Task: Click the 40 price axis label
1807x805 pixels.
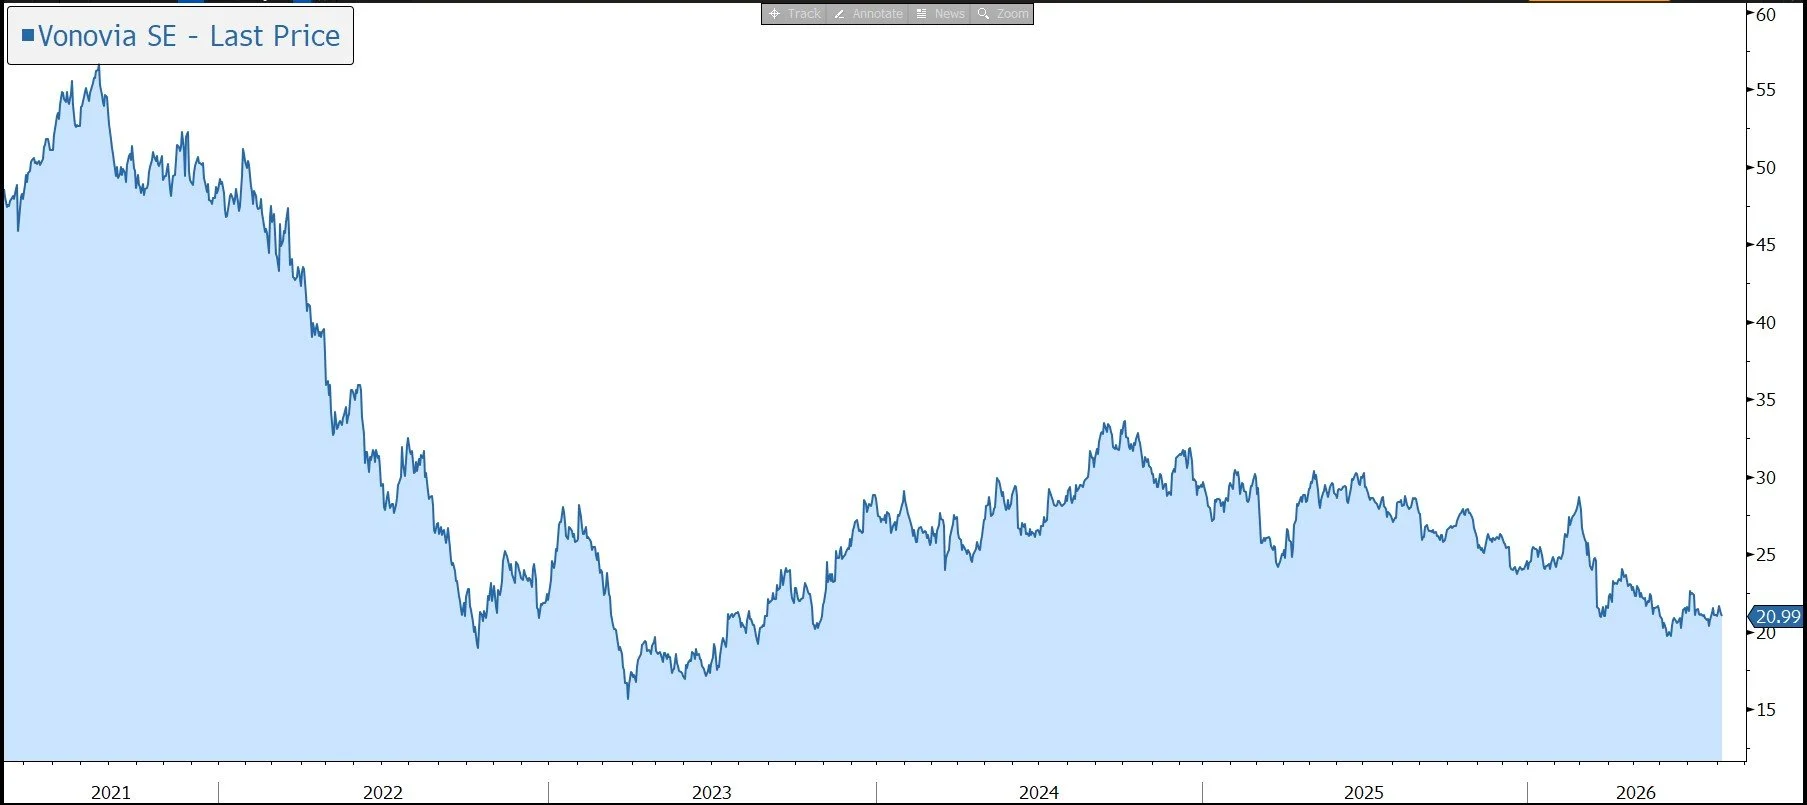Action: pyautogui.click(x=1766, y=323)
